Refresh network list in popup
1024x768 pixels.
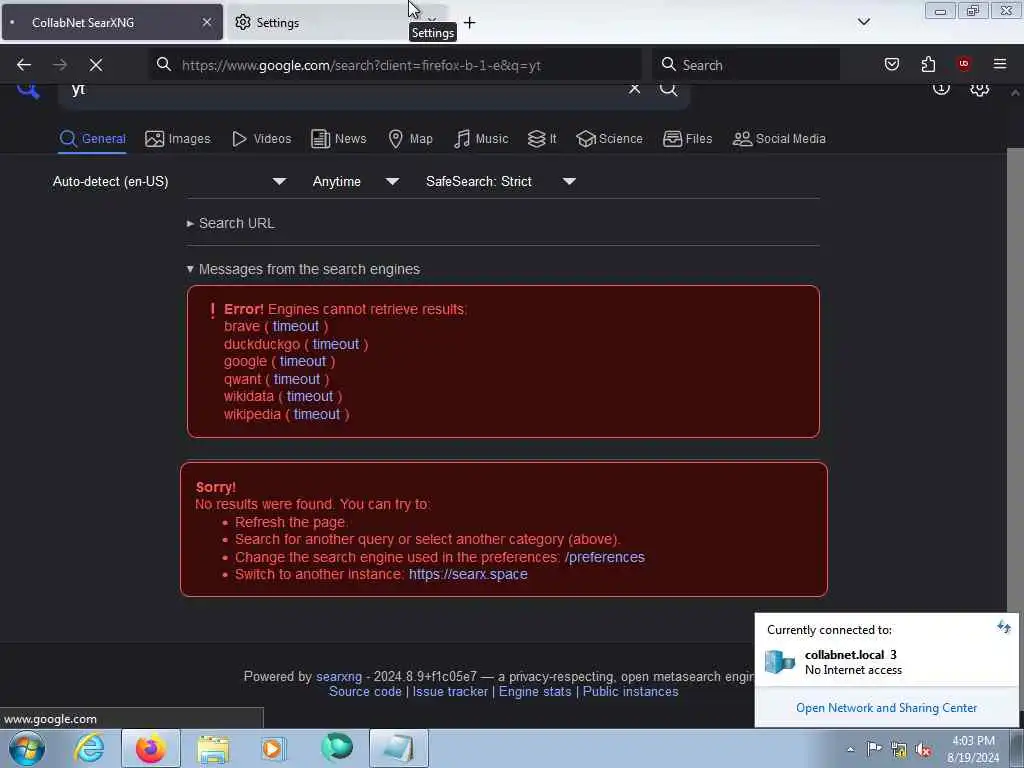(1004, 628)
